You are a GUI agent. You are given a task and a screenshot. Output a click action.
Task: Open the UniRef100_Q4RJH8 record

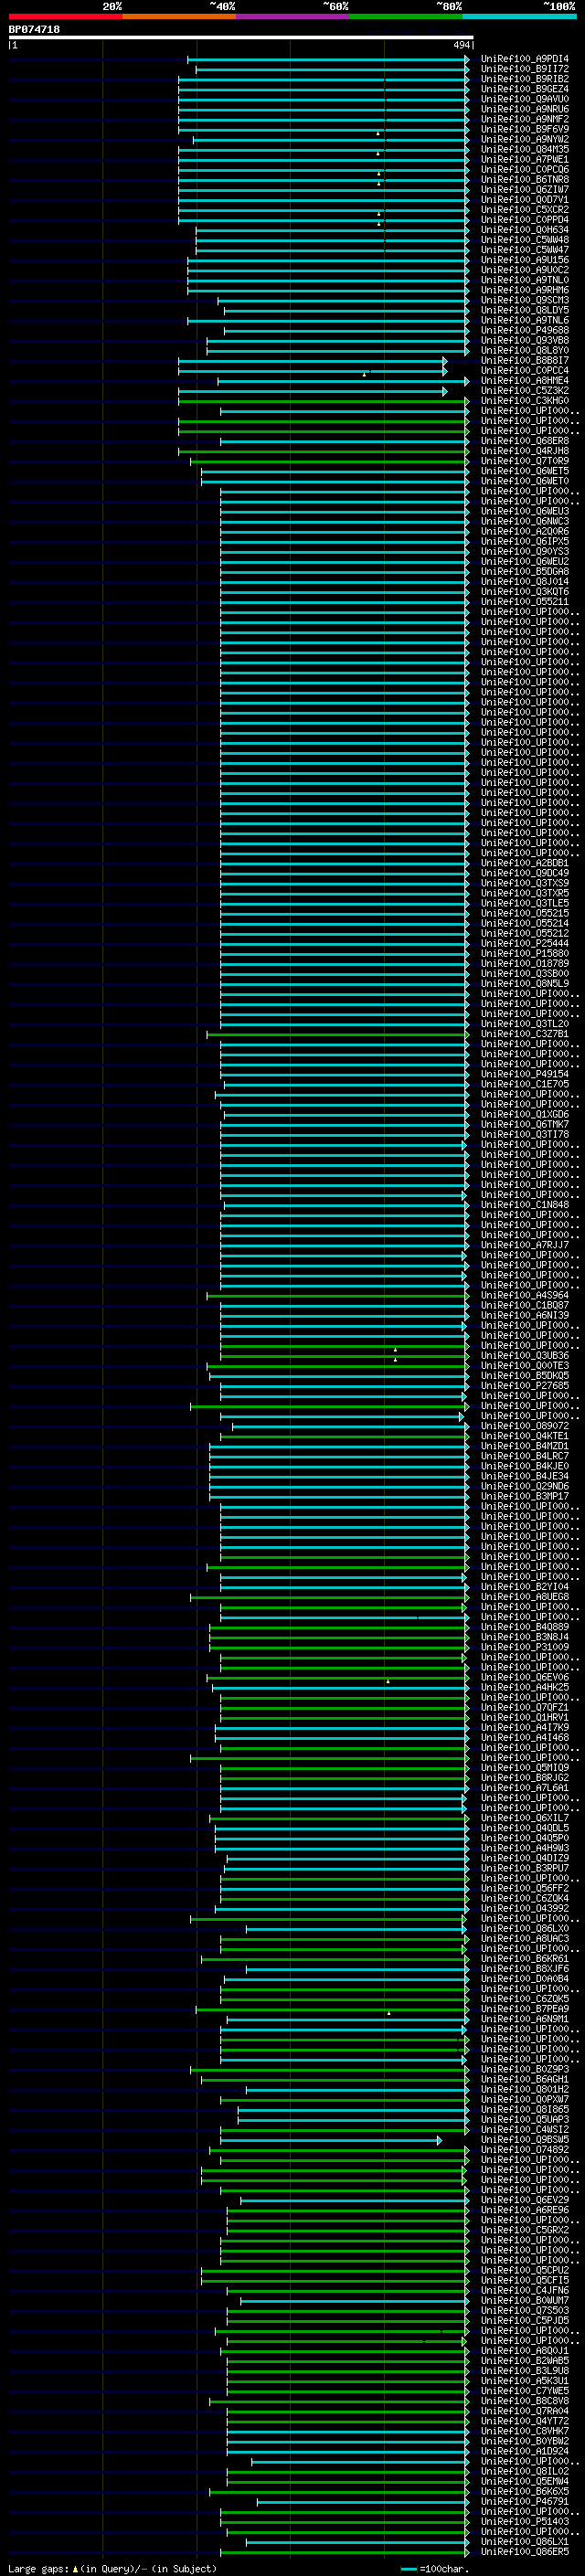pos(525,451)
